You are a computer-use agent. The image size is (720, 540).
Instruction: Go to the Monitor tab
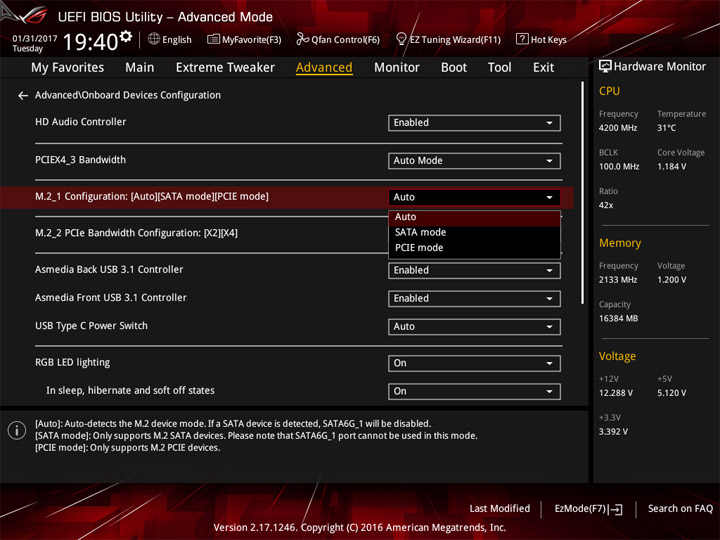(397, 68)
